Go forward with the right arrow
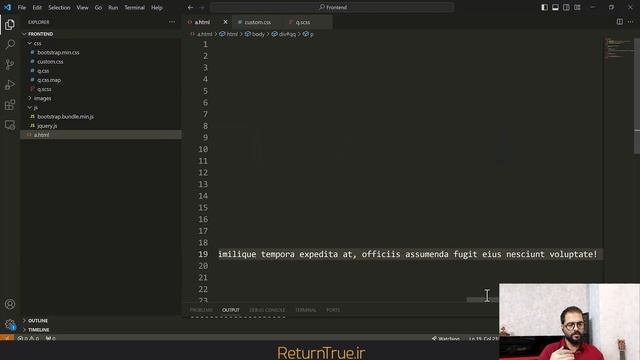This screenshot has width=640, height=360. pyautogui.click(x=202, y=7)
